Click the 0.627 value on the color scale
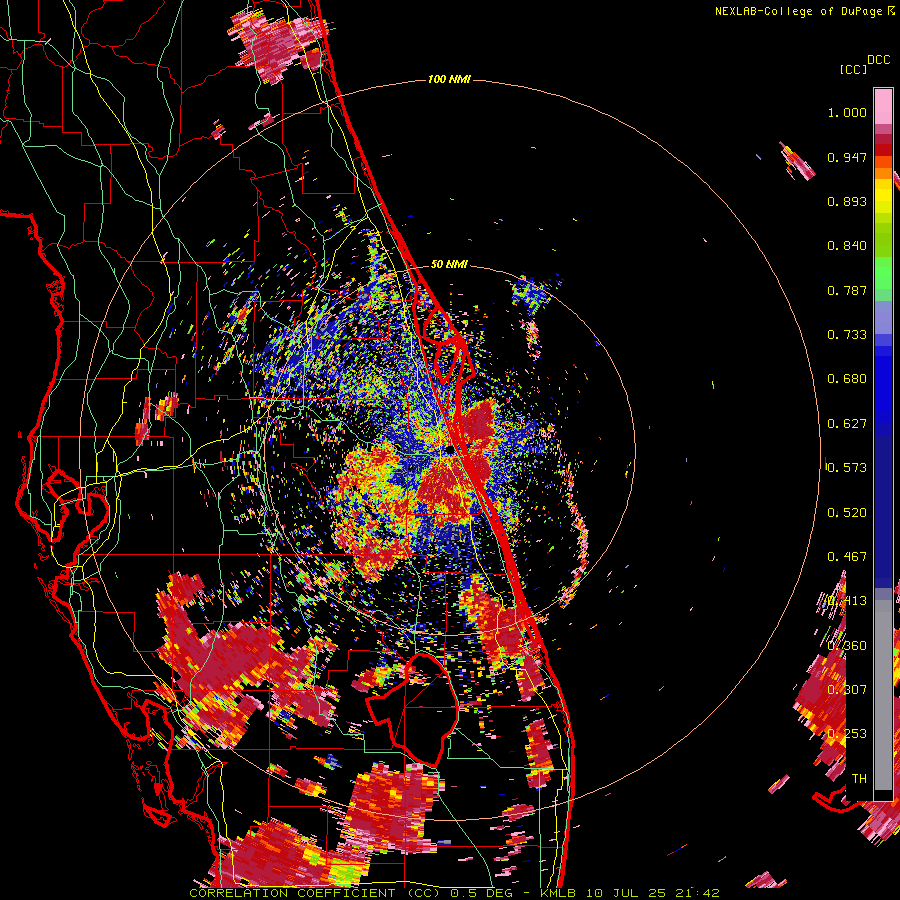The width and height of the screenshot is (900, 900). (847, 424)
